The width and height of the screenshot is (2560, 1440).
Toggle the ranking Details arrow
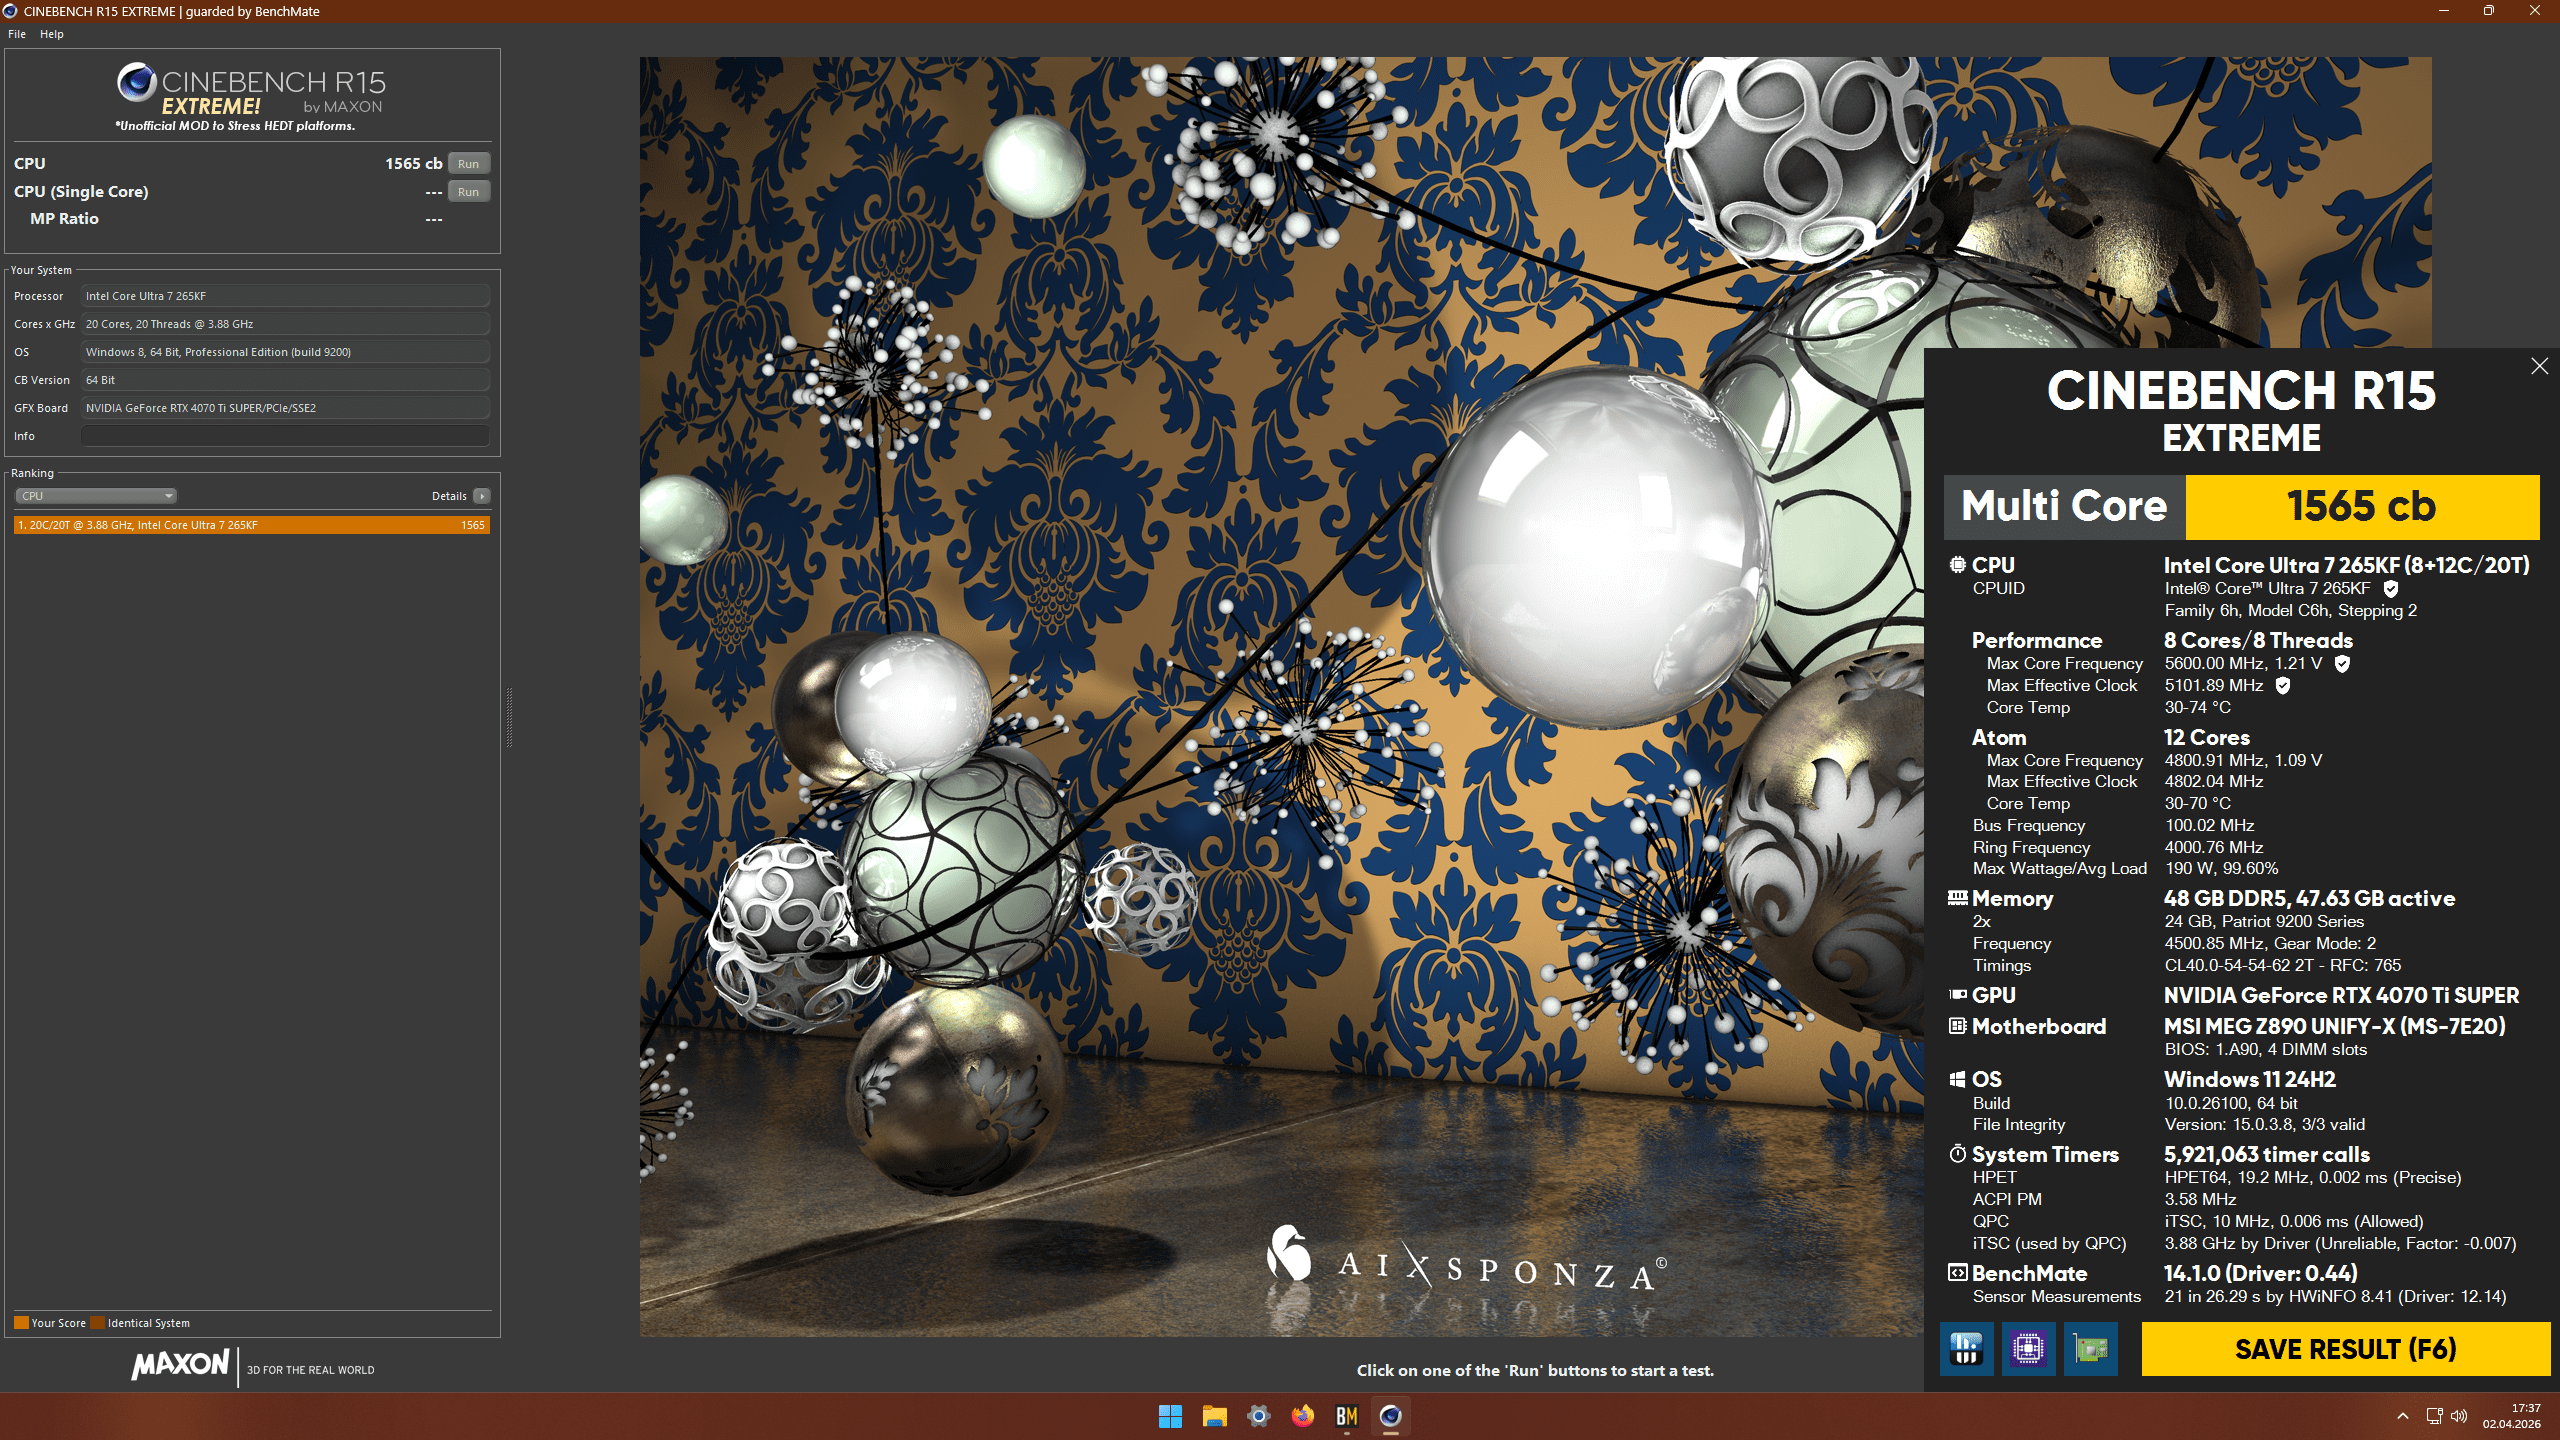pos(482,496)
